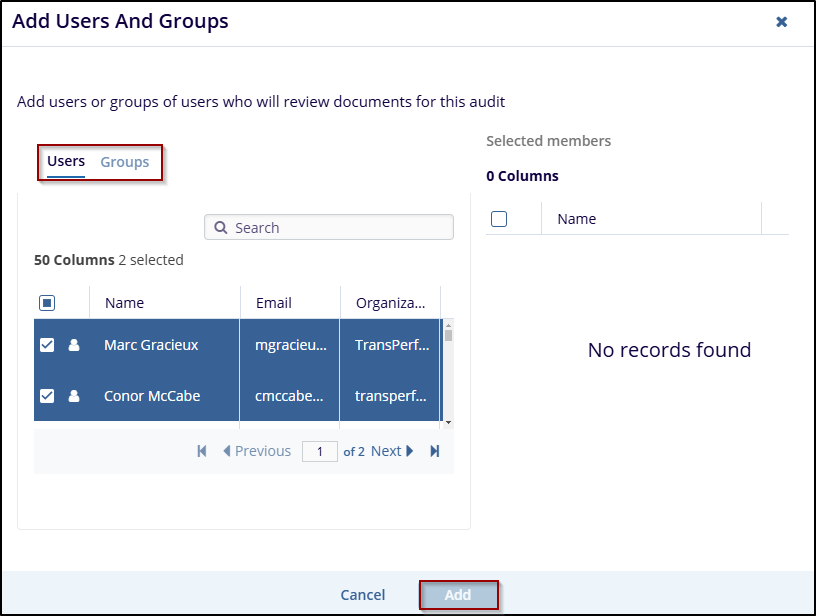Jump to first page of users
The height and width of the screenshot is (616, 816).
(202, 451)
